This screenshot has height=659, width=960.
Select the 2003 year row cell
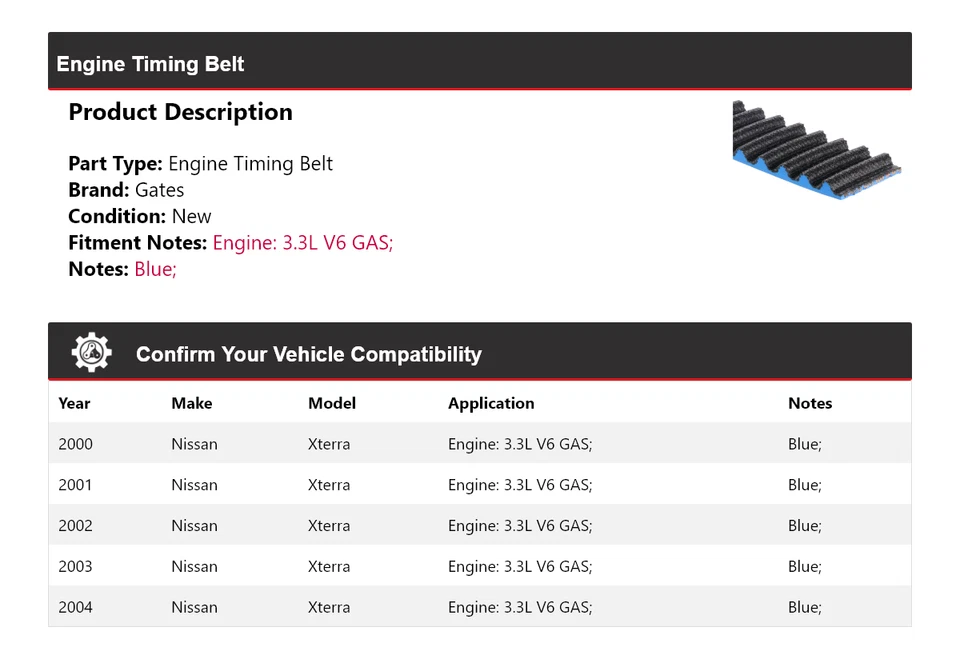[x=75, y=567]
